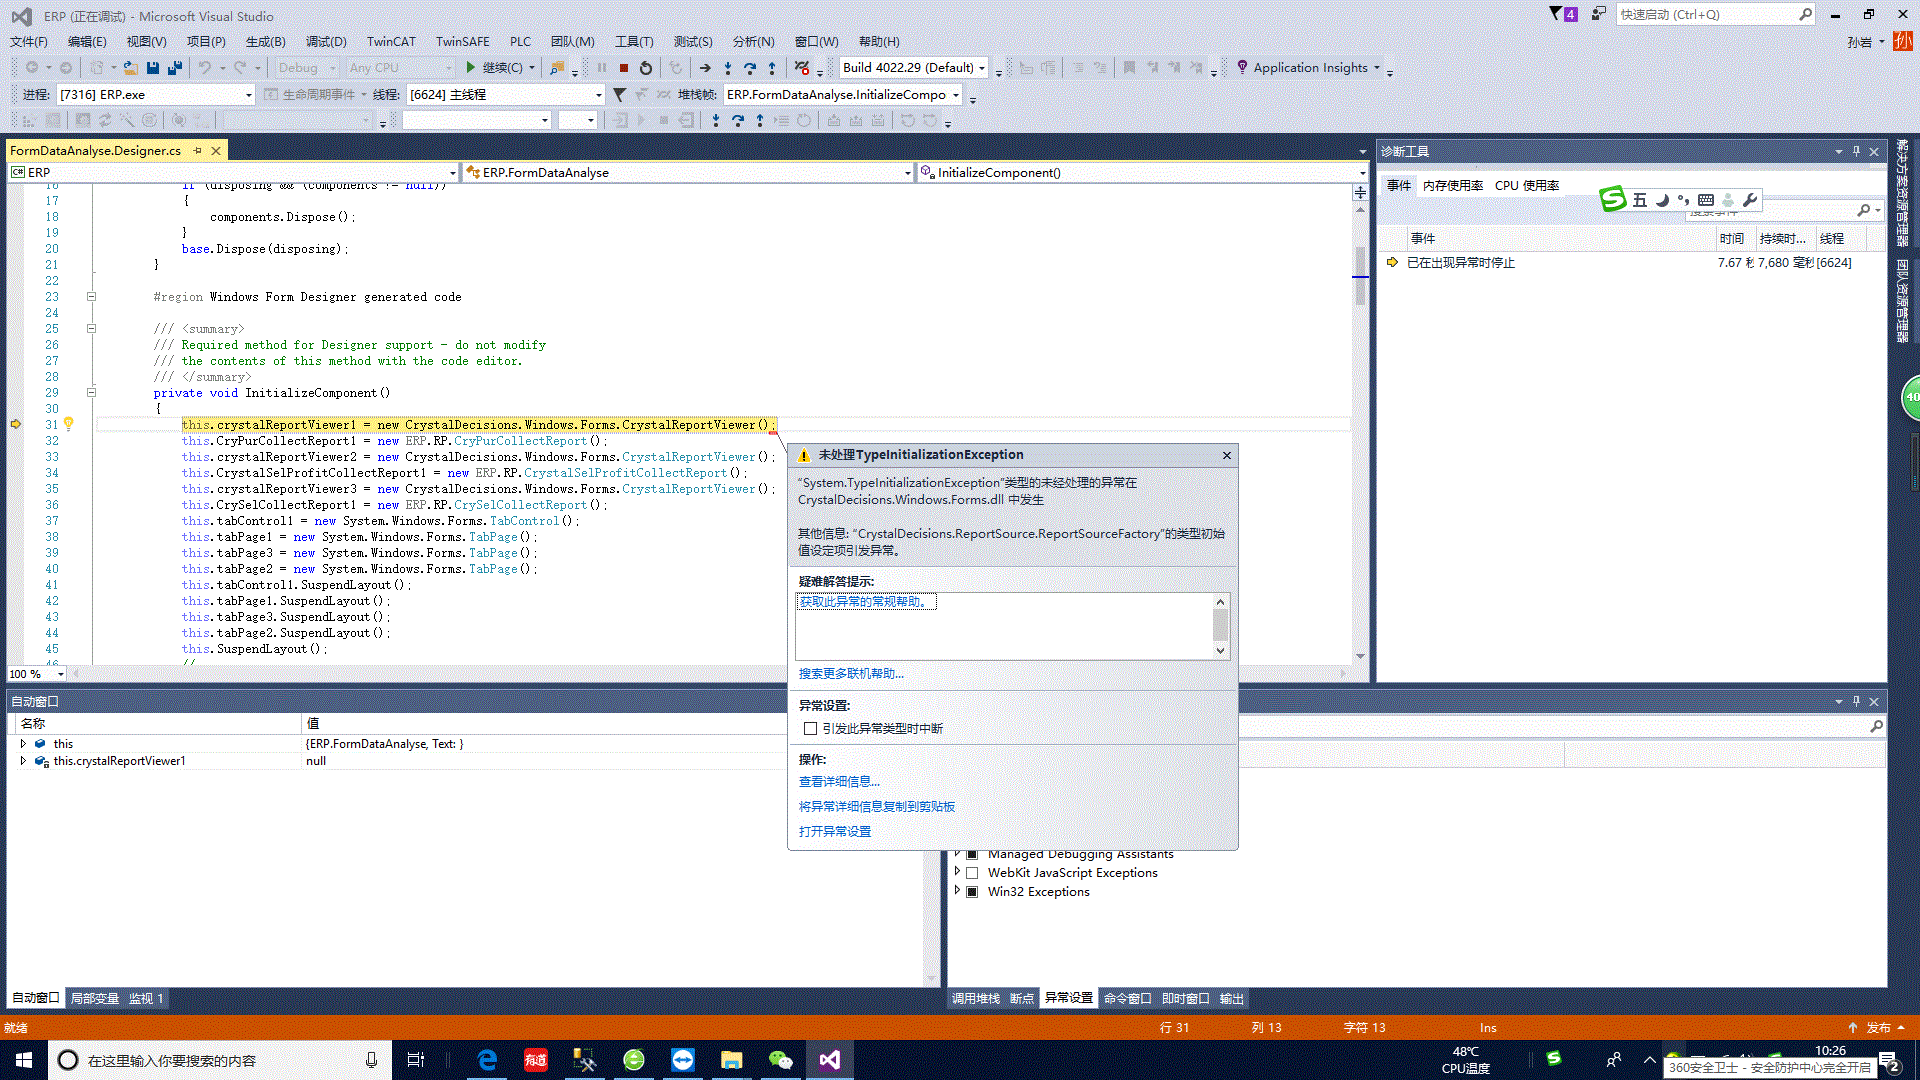Restart debugging with the circular arrow icon

tap(646, 68)
